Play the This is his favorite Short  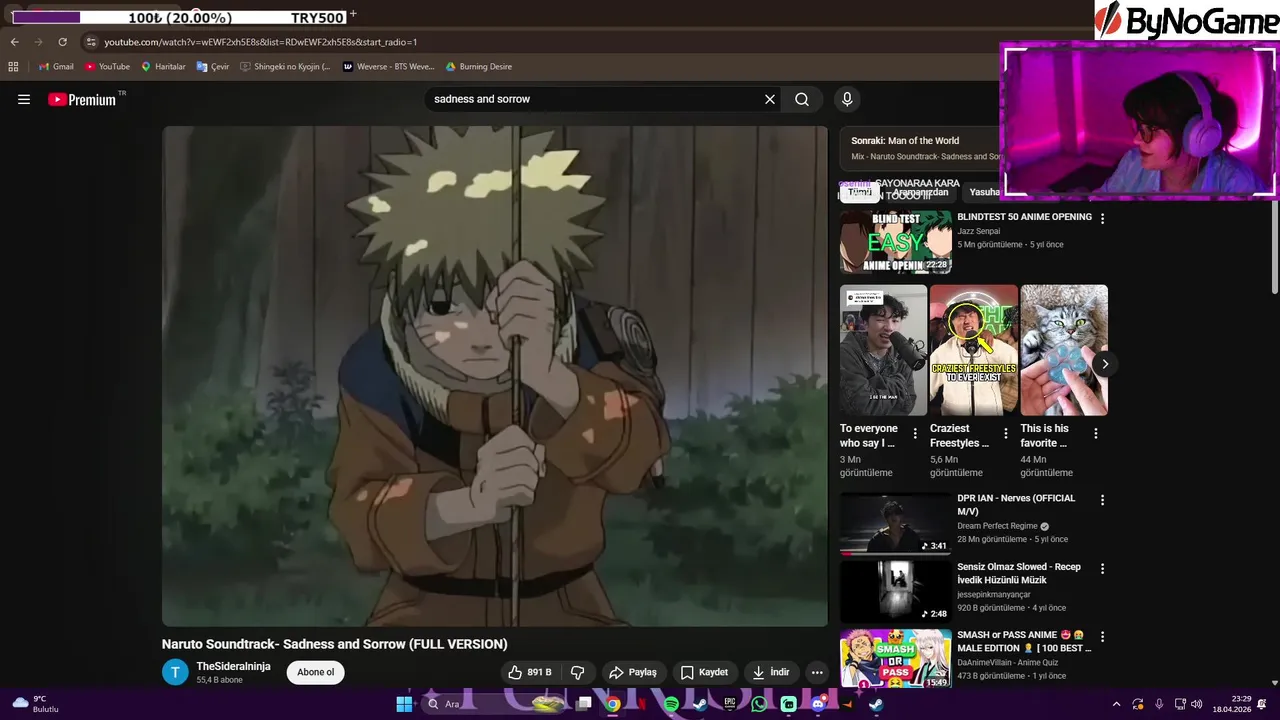pyautogui.click(x=1064, y=350)
